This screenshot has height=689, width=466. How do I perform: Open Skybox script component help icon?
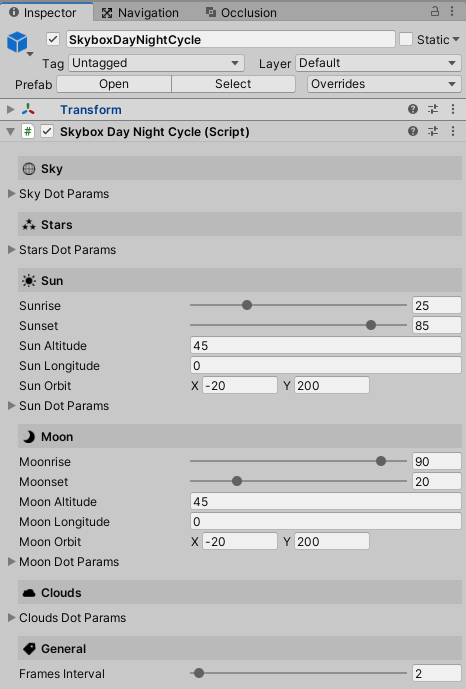(412, 131)
